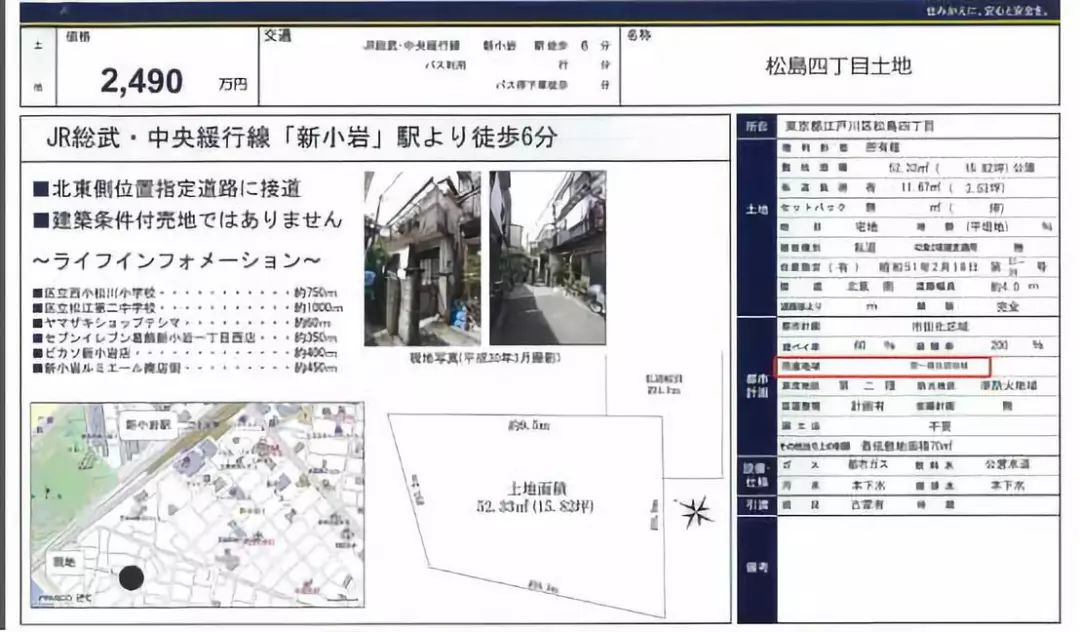
Task: Click the 新小岩 station name in 交通
Action: click(499, 45)
